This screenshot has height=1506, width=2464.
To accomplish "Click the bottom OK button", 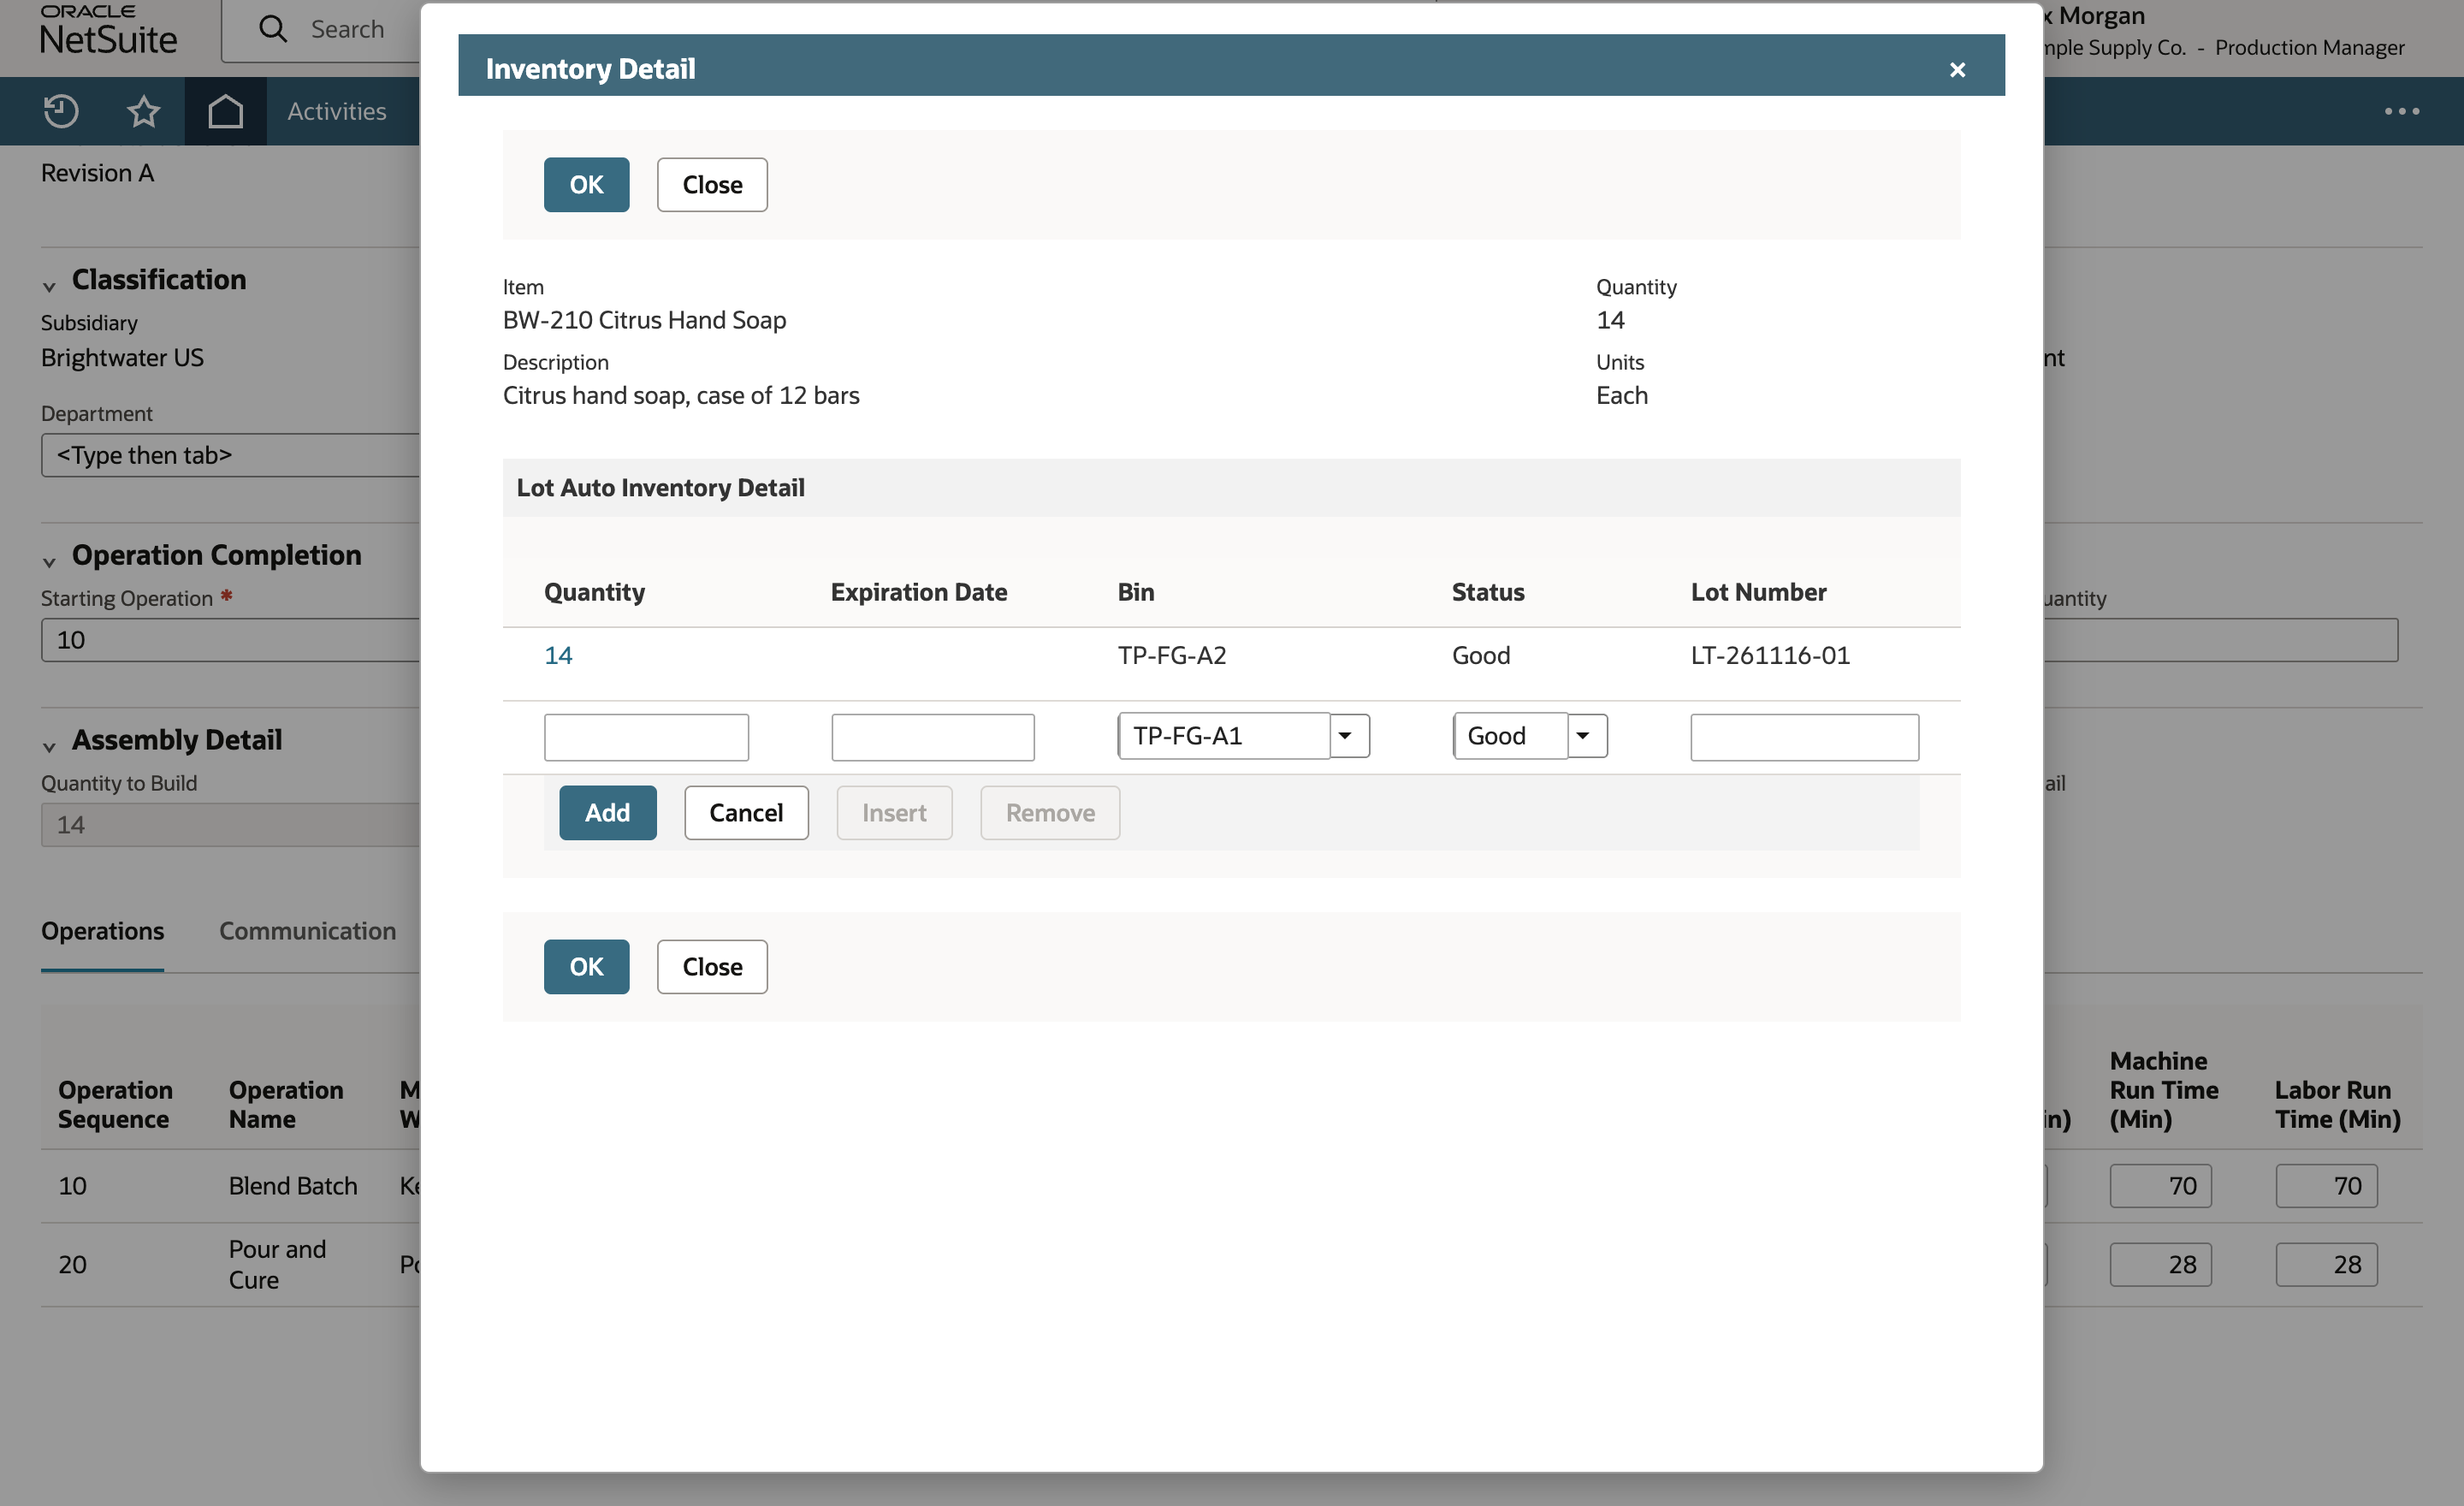I will pyautogui.click(x=586, y=966).
